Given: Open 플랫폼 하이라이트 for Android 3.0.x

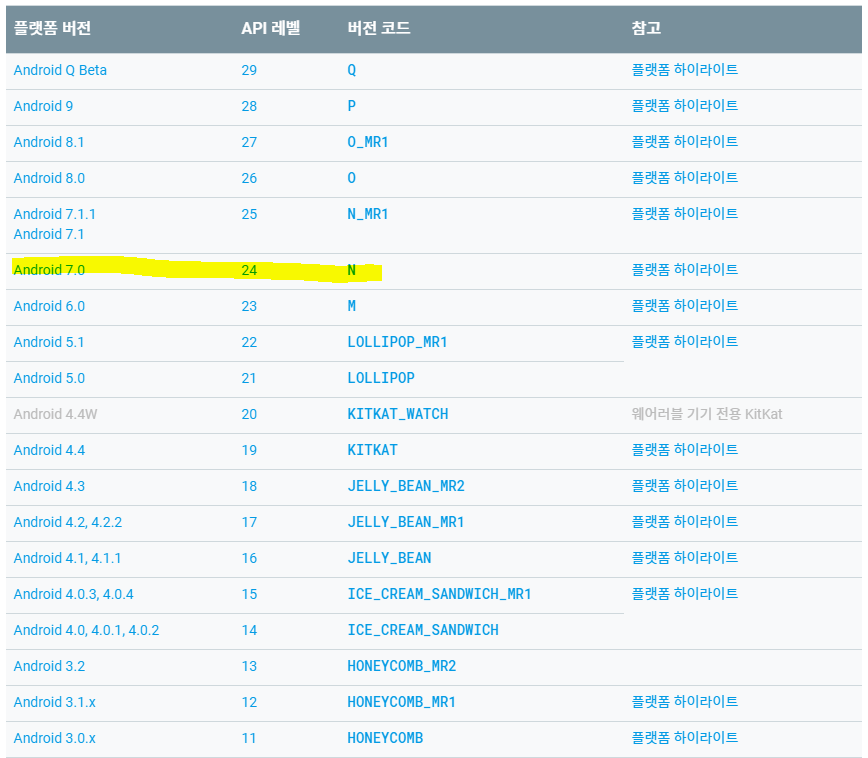Looking at the screenshot, I should coord(685,738).
